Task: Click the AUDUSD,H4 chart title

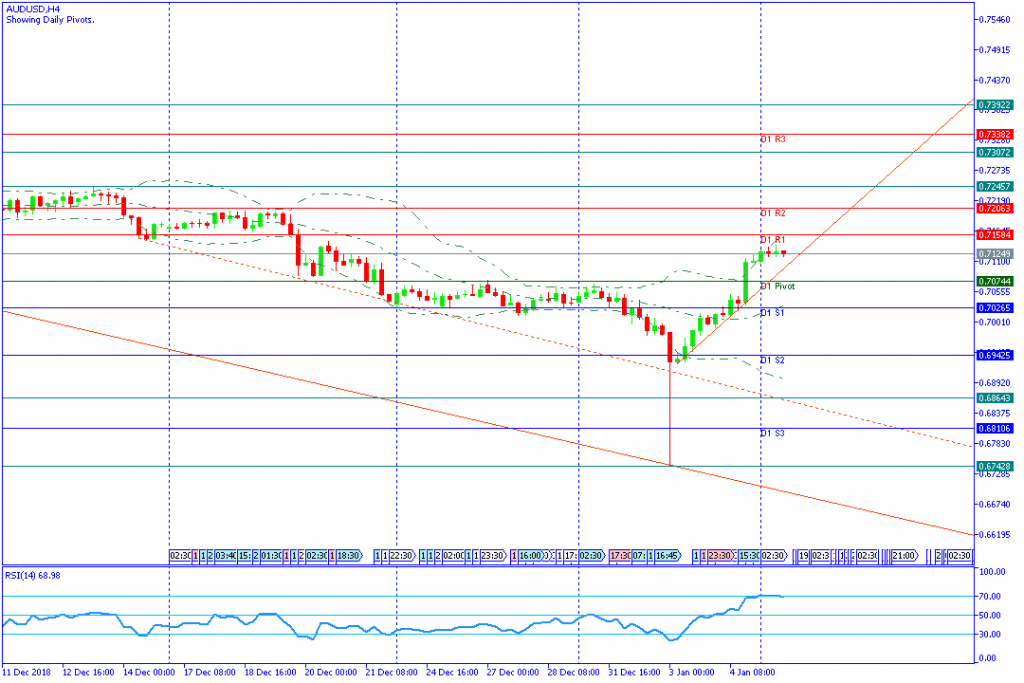Action: point(33,10)
